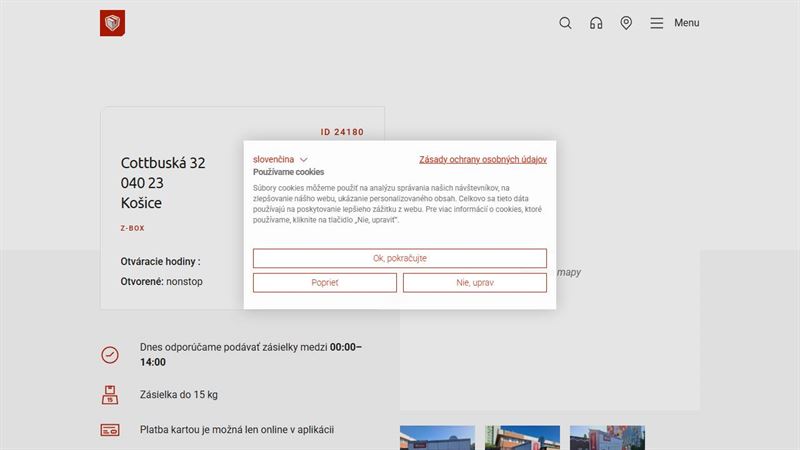800x450 pixels.
Task: Click the Dnes odporúčame podávať zásielky text
Action: 251,354
